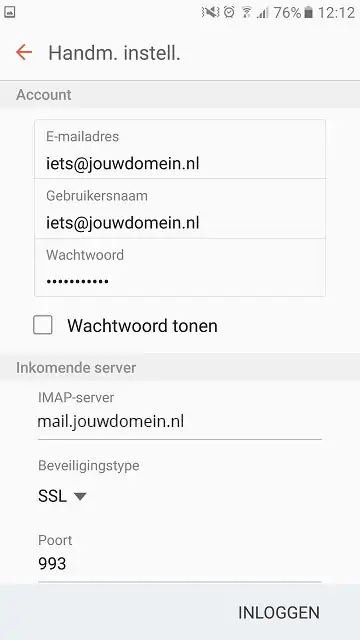Tap the alarm clock status icon
Screen dimensions: 360x640
coord(230,12)
